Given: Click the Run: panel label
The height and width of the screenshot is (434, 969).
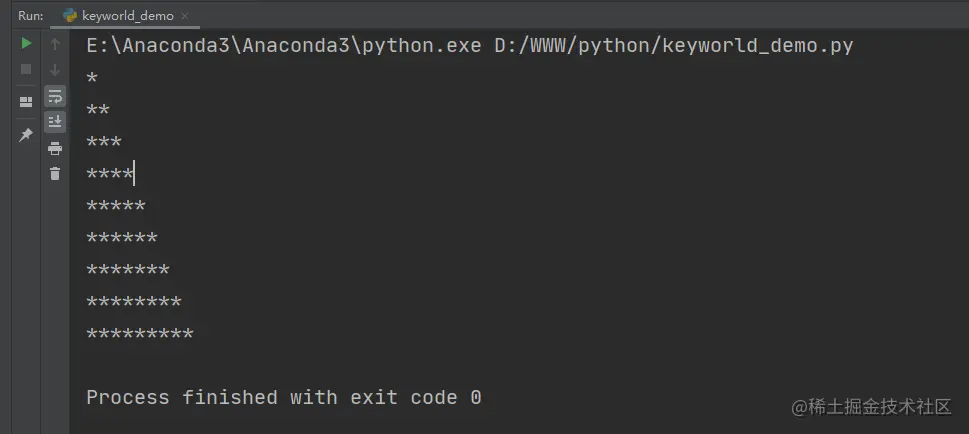Looking at the screenshot, I should click(x=30, y=15).
